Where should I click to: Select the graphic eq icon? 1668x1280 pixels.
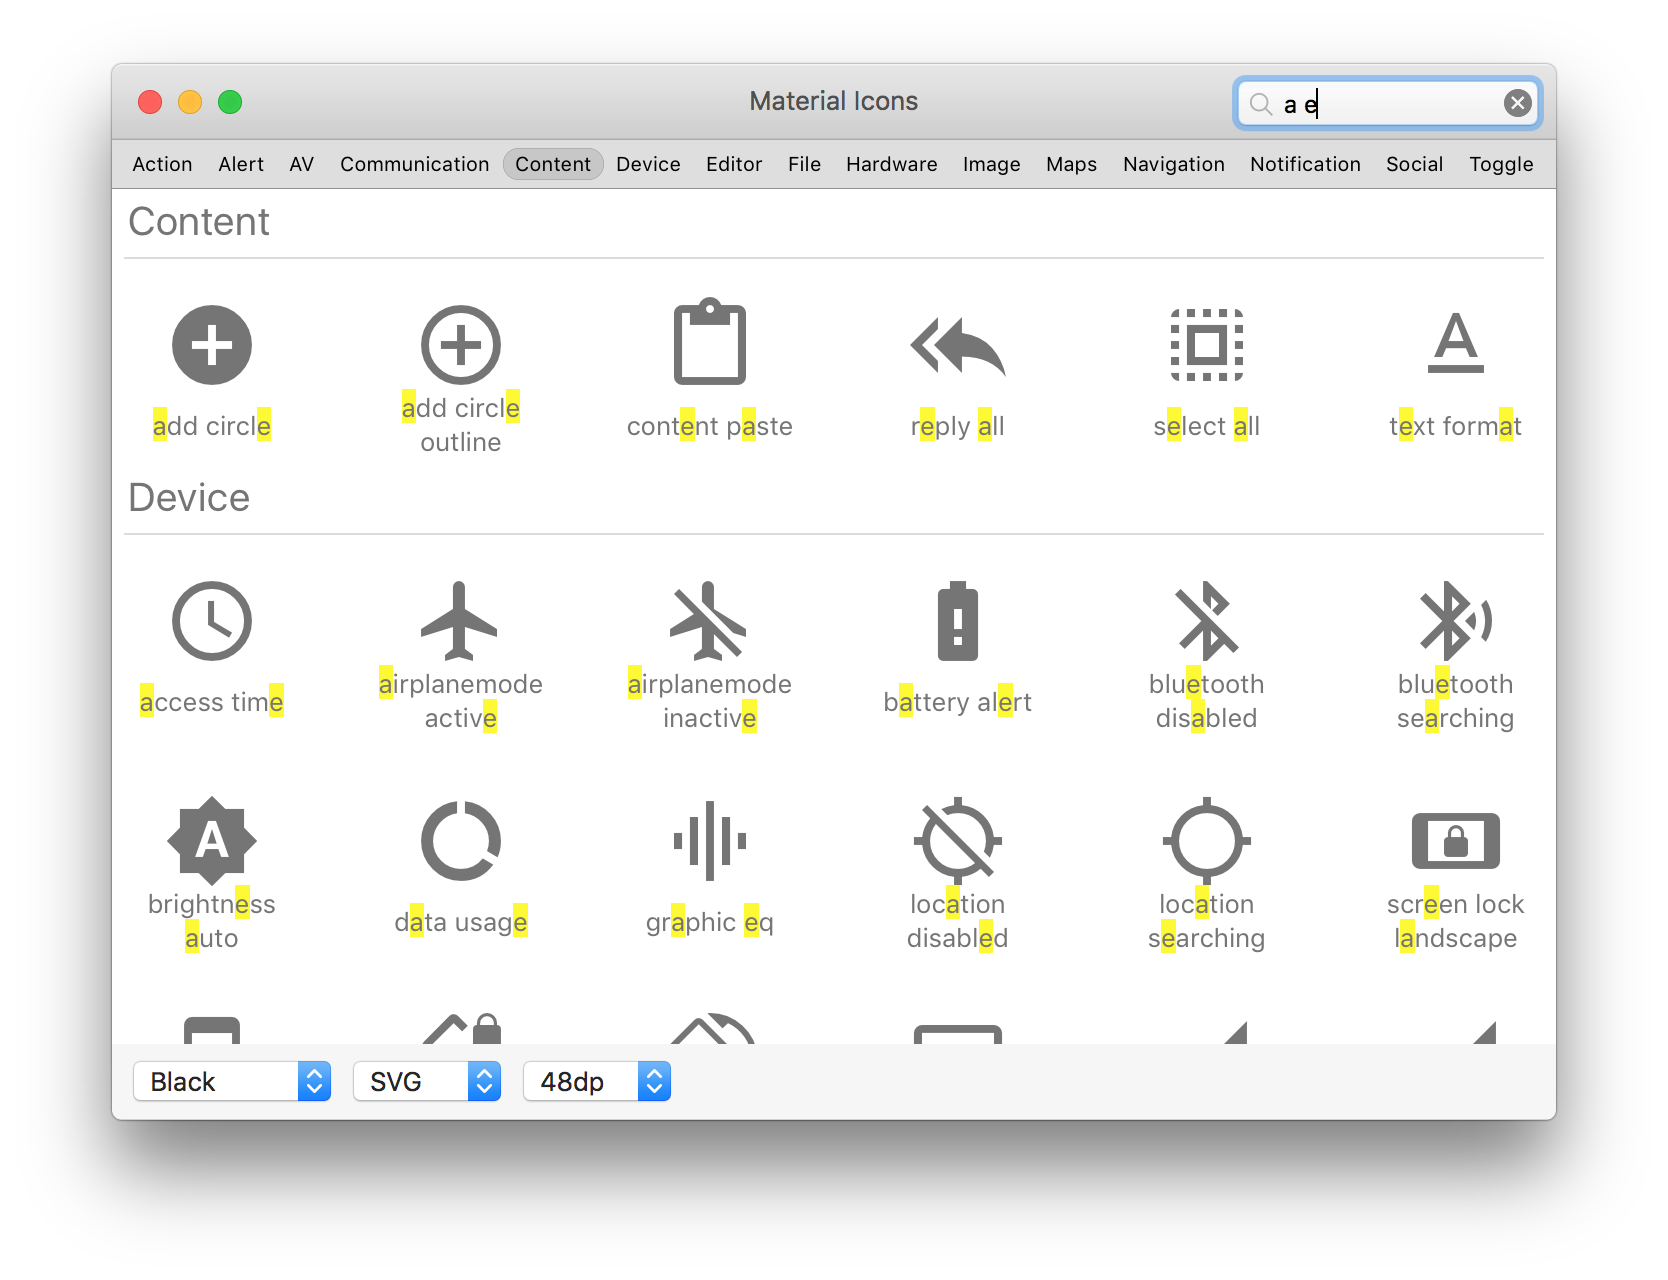[x=710, y=841]
